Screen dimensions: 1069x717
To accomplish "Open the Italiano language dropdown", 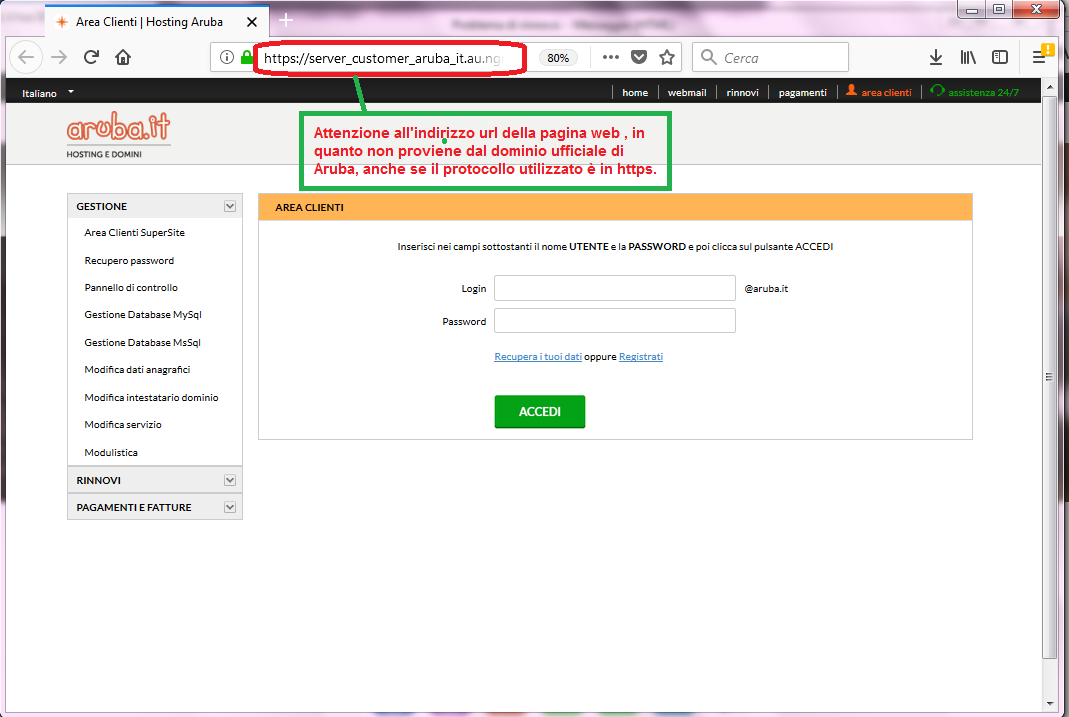I will click(x=47, y=93).
